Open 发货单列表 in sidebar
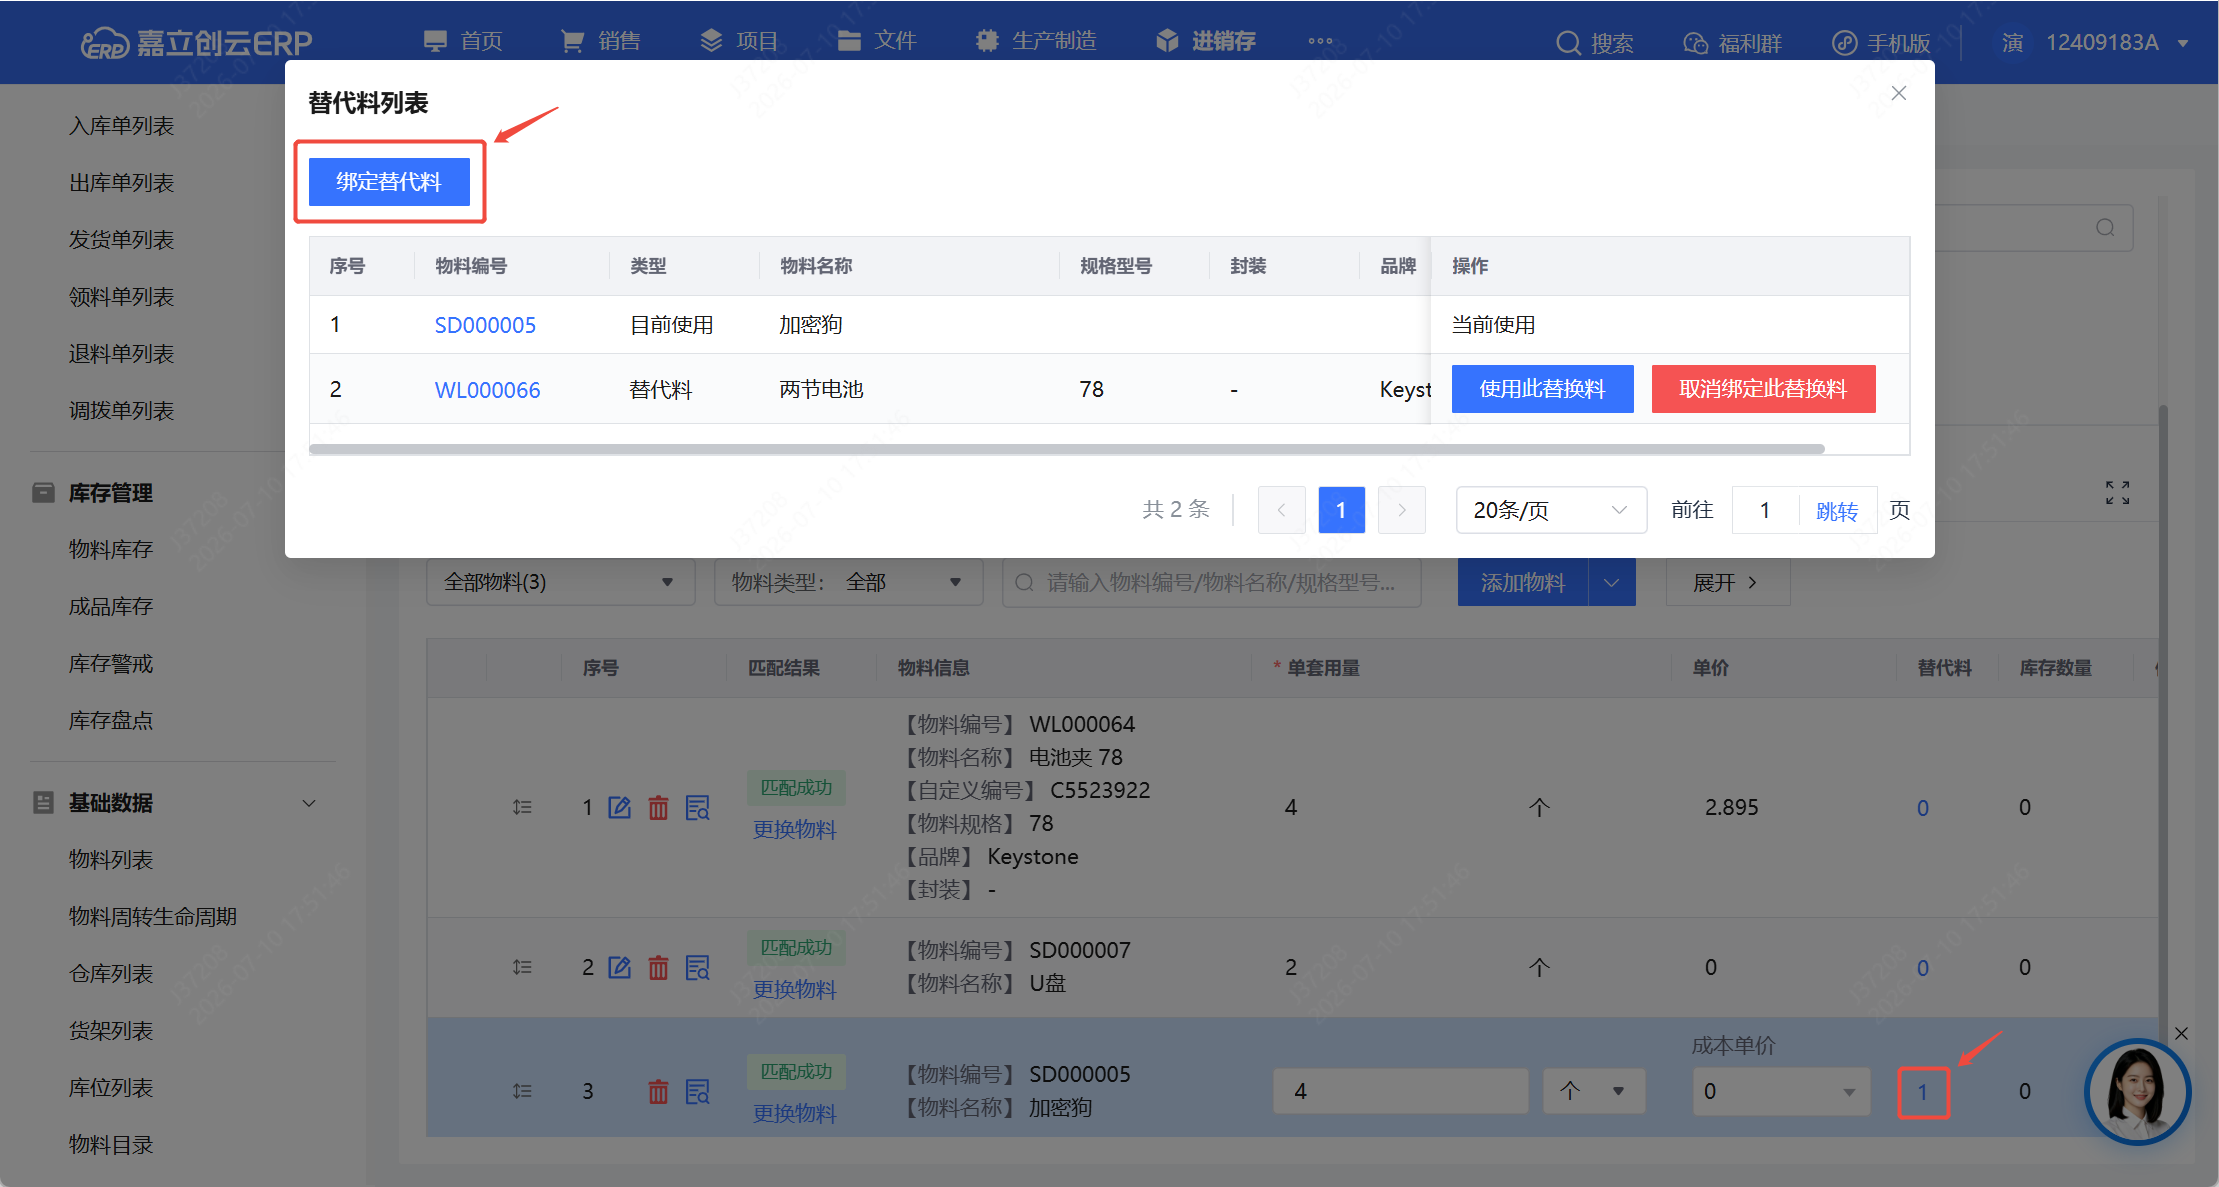 click(x=121, y=240)
